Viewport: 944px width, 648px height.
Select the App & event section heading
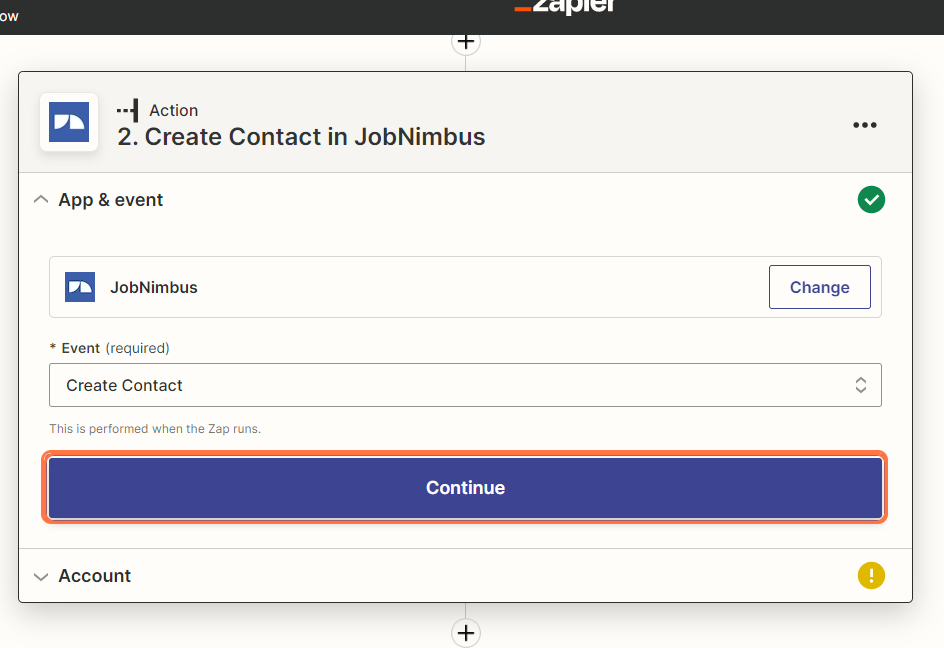coord(111,200)
